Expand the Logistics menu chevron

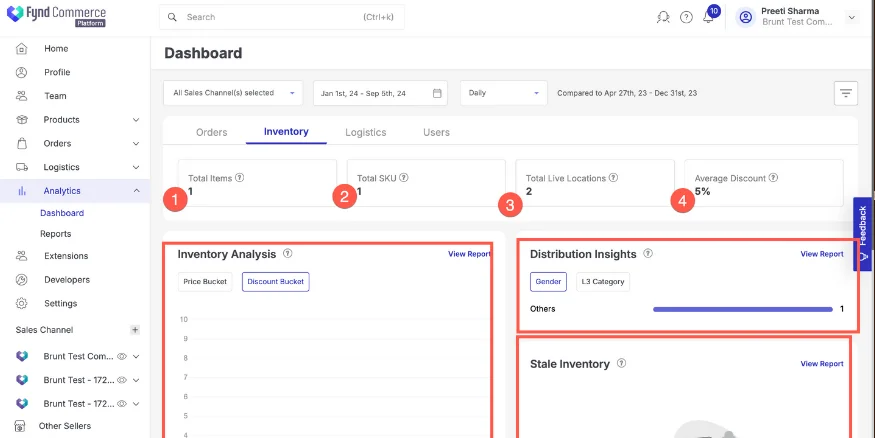click(x=136, y=167)
